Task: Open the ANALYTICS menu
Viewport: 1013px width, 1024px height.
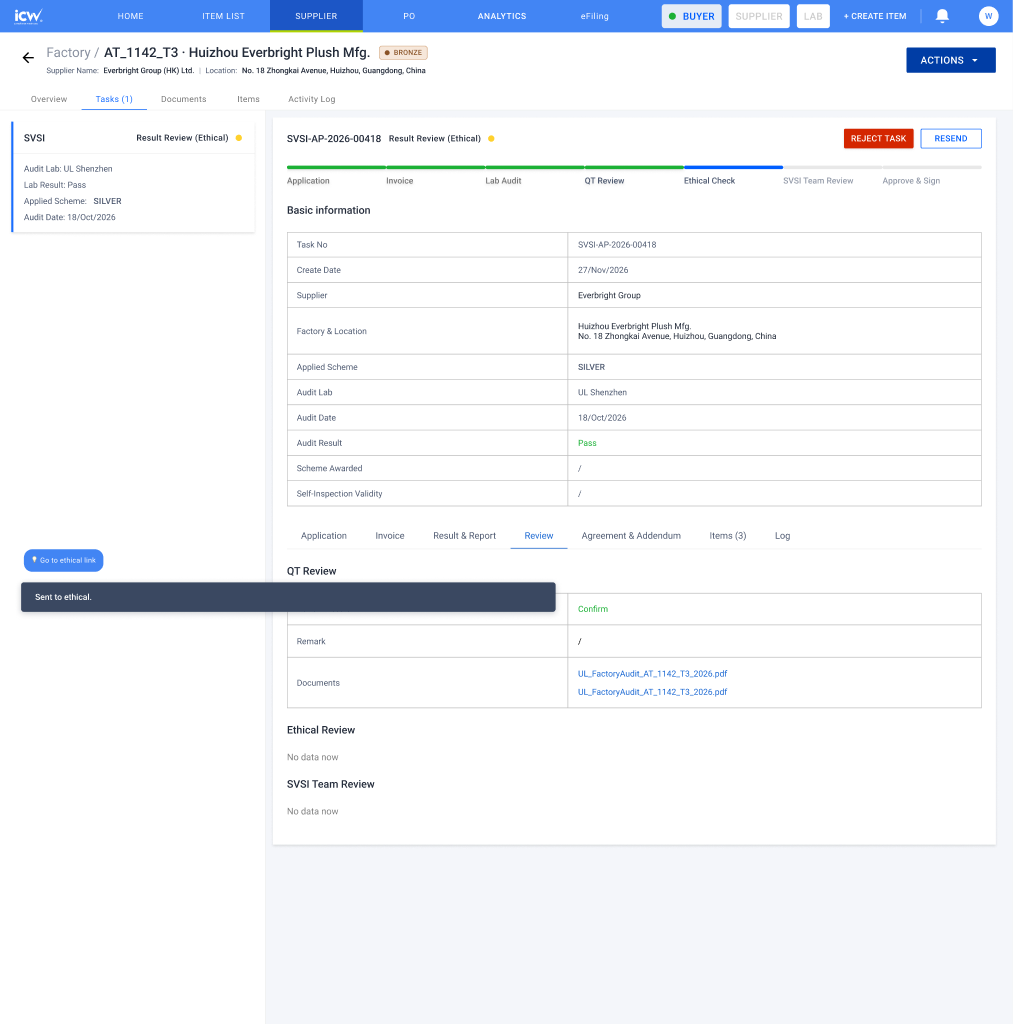Action: (502, 16)
